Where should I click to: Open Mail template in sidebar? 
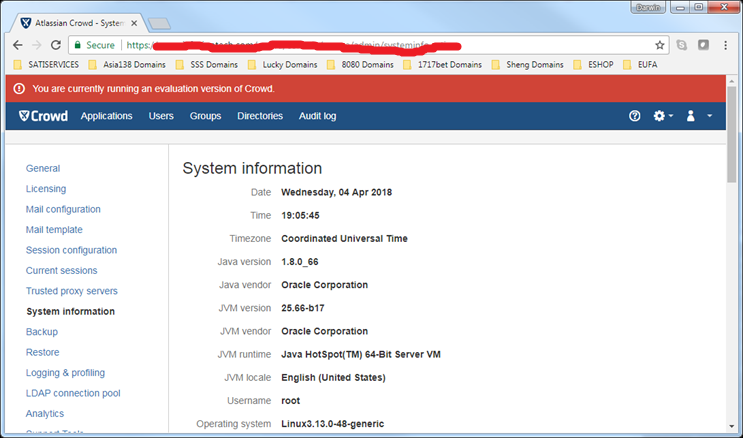54,229
